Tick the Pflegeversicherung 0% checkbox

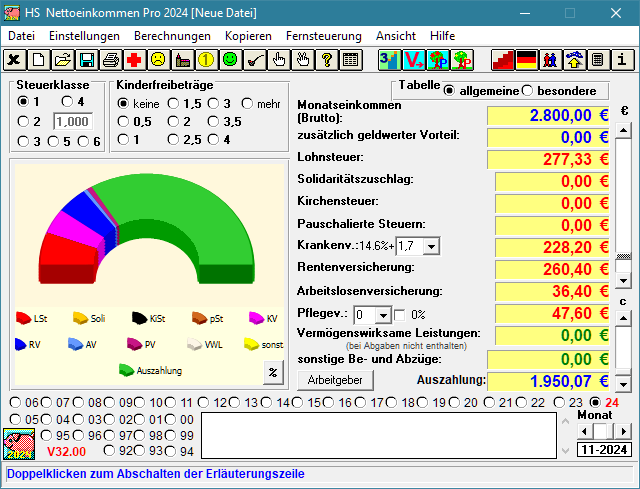point(400,315)
